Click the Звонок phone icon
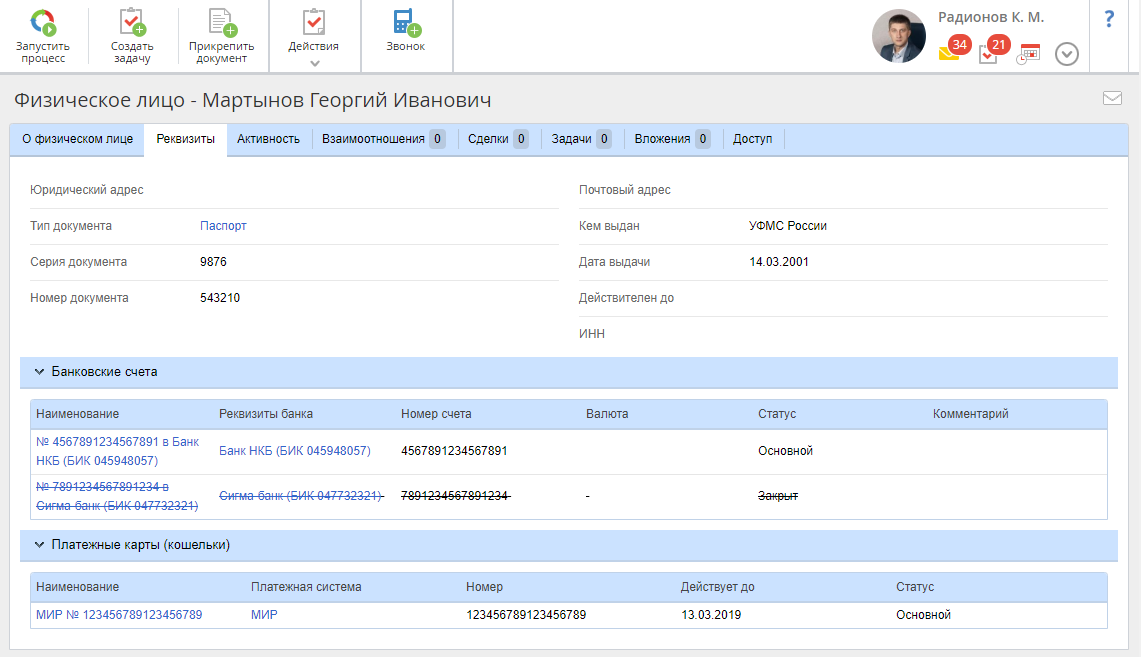The image size is (1141, 657). coord(405,22)
